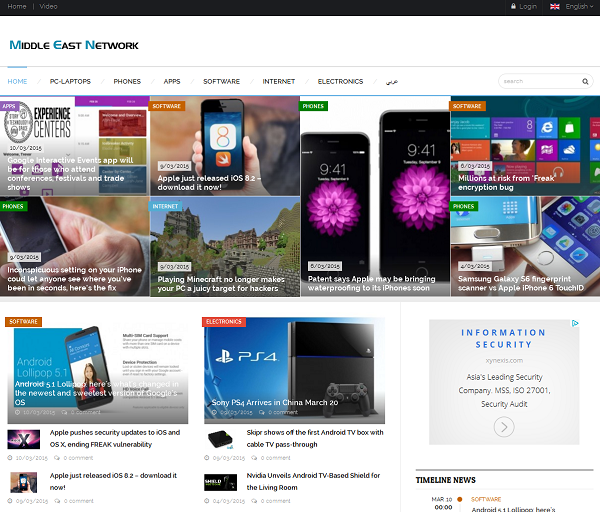Open the Electronics menu item
Viewport: 600px width, 512px height.
tap(340, 81)
